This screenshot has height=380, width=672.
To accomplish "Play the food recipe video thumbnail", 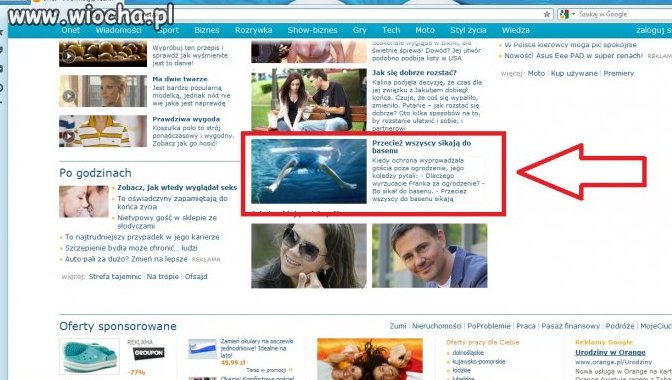I will coord(103,54).
